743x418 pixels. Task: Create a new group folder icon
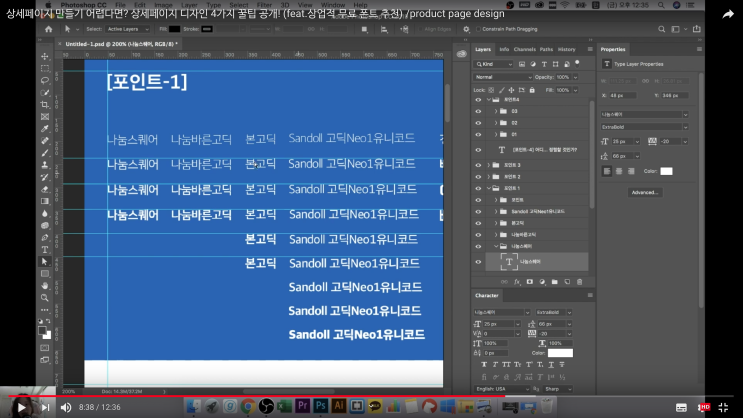pos(554,282)
